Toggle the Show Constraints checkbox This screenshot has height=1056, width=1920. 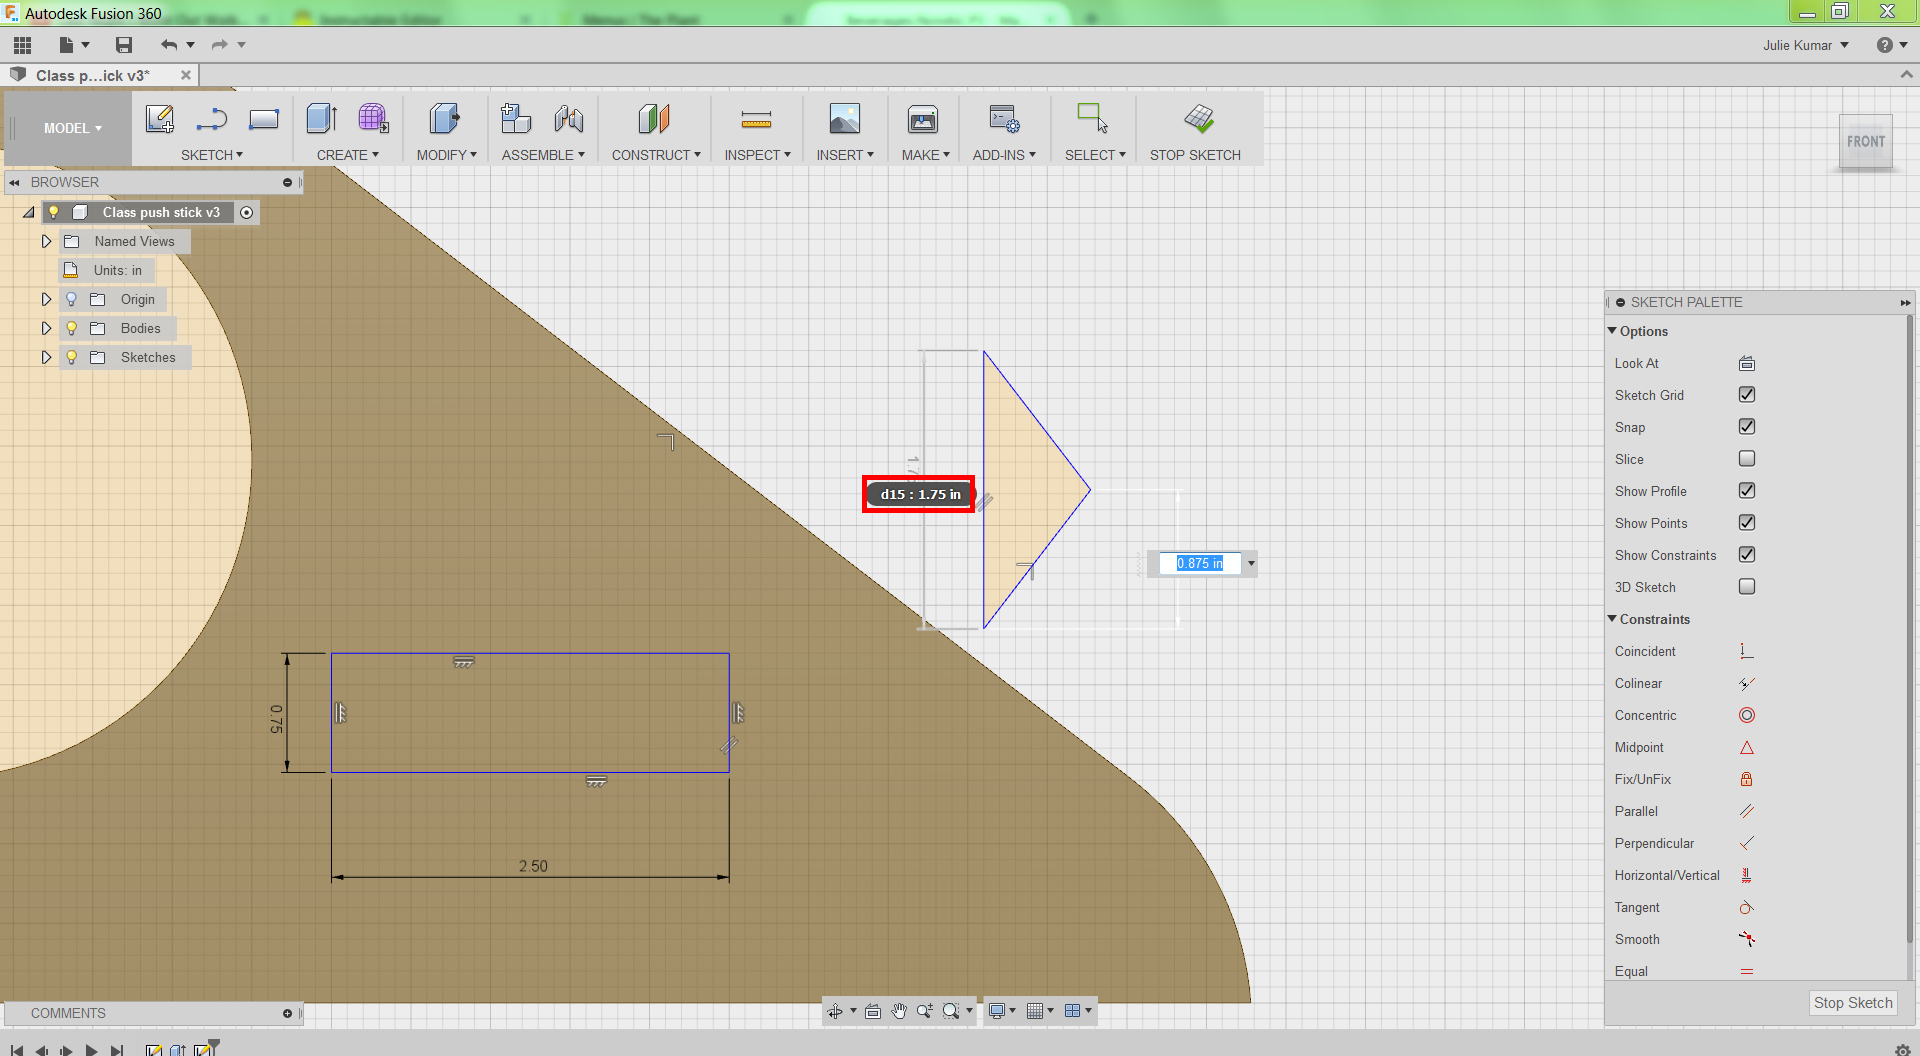[1747, 555]
